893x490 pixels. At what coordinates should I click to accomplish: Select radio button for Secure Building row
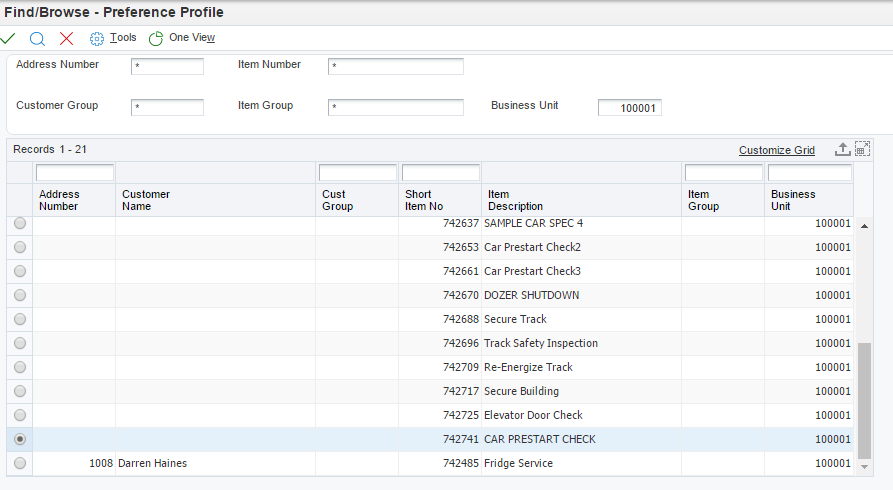coord(20,391)
